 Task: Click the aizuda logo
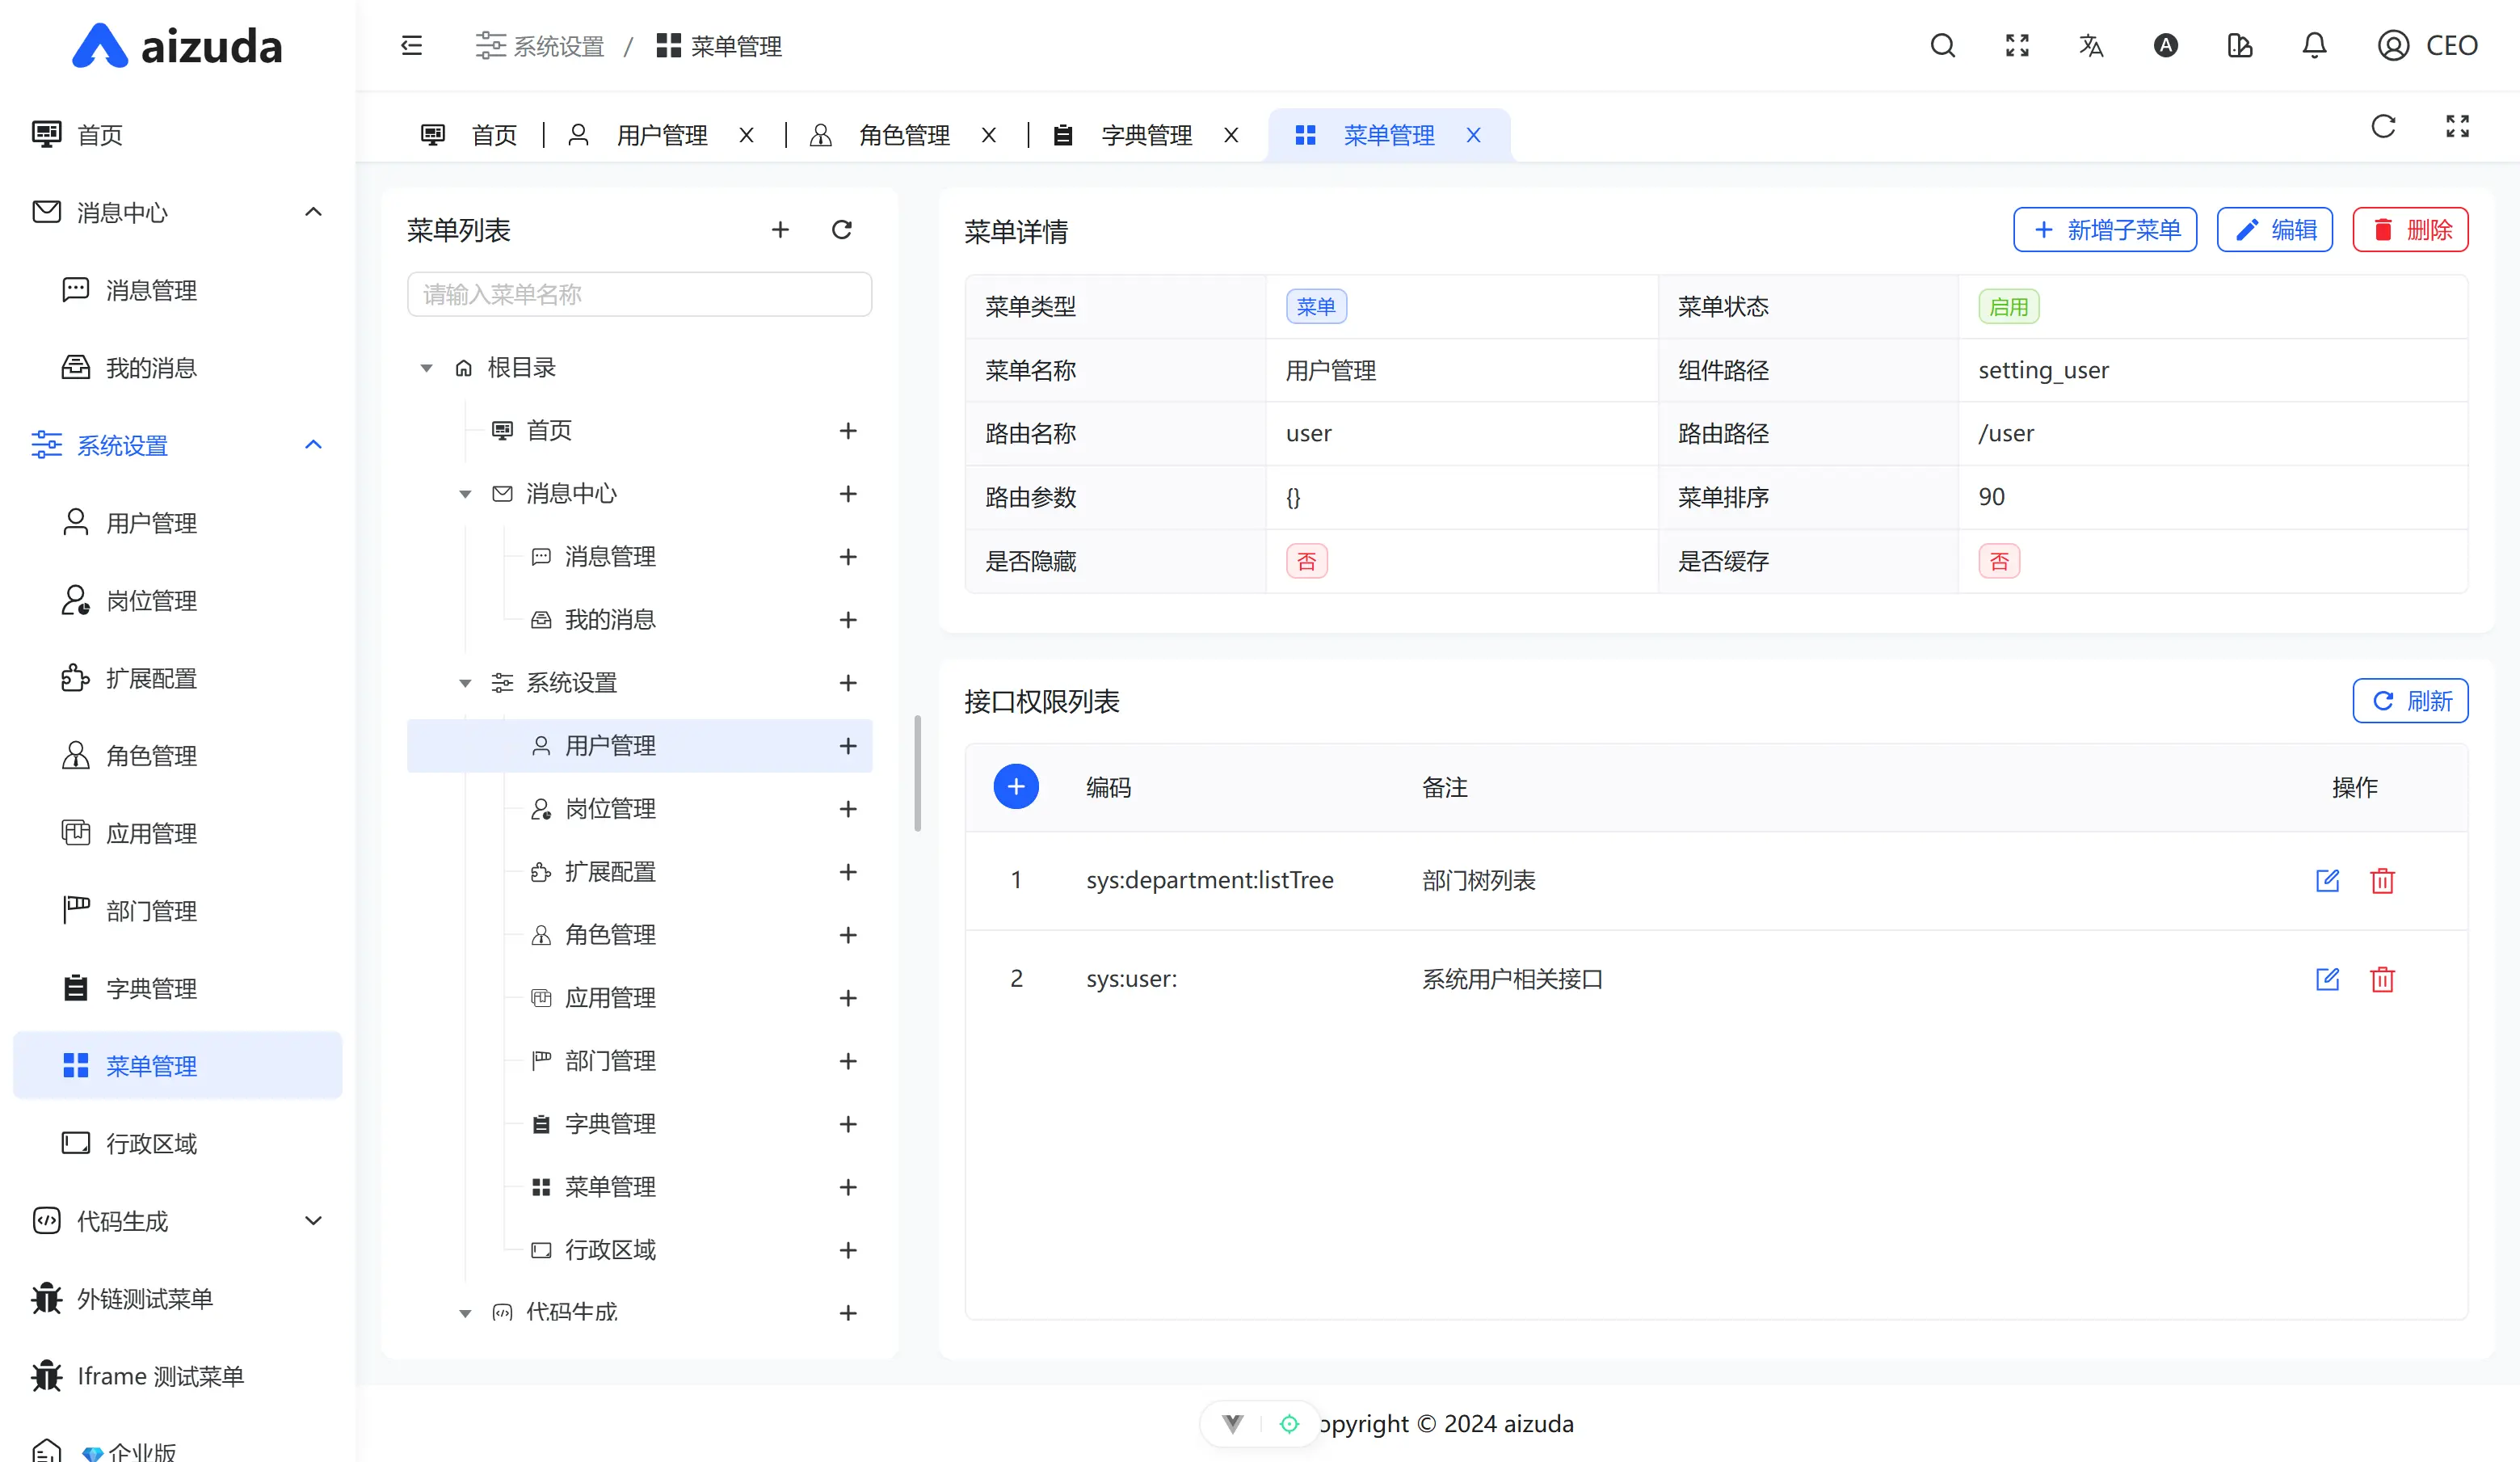[x=178, y=46]
